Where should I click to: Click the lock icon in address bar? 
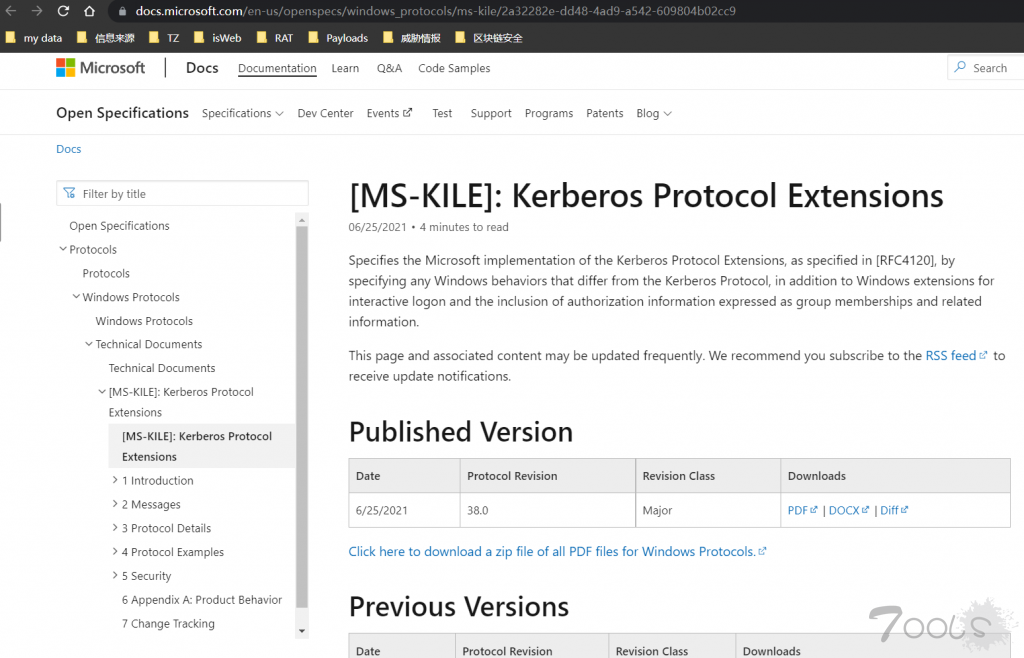(x=122, y=11)
